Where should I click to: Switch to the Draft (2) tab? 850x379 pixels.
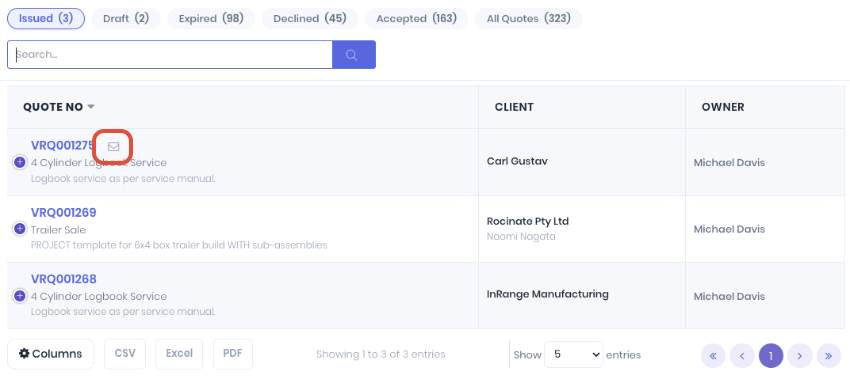(x=126, y=18)
